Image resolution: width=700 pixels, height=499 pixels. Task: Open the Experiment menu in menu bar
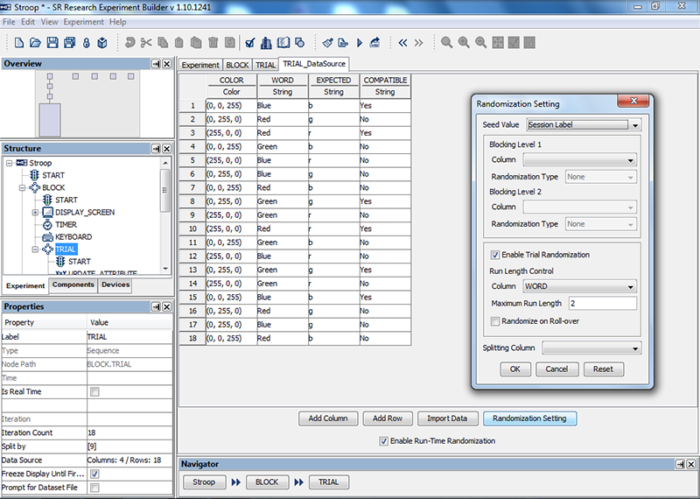tap(84, 21)
